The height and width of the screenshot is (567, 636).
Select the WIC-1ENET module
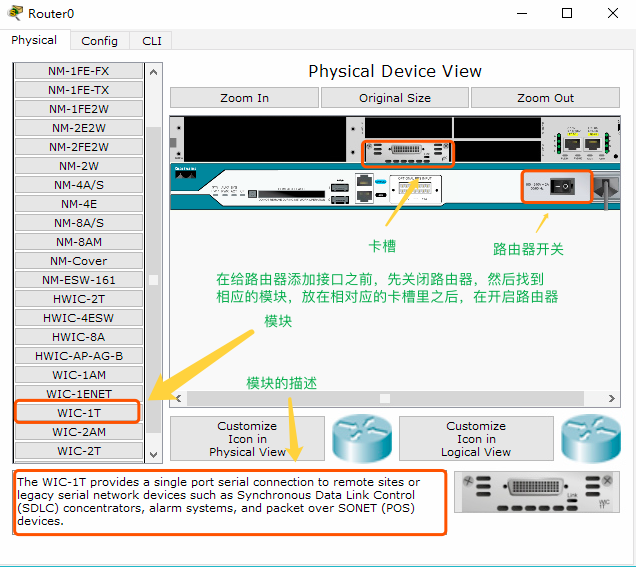(x=79, y=393)
